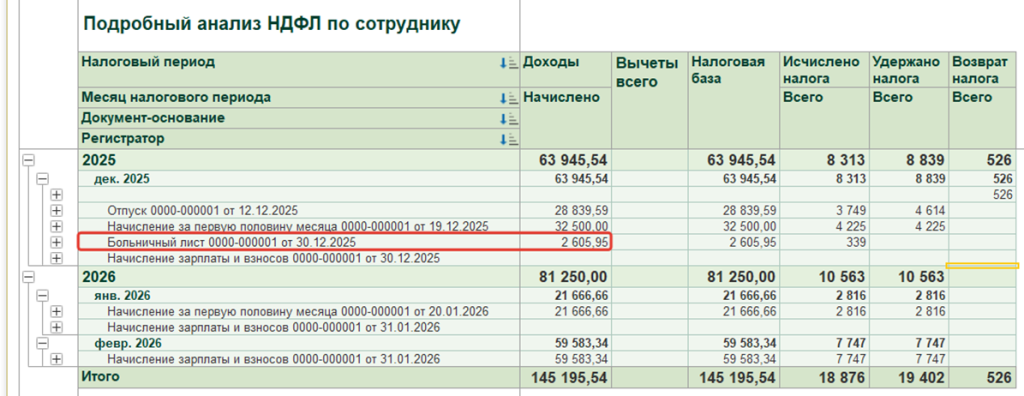This screenshot has width=1024, height=396.
Task: Collapse the дек. 2025 month group
Action: (x=42, y=178)
